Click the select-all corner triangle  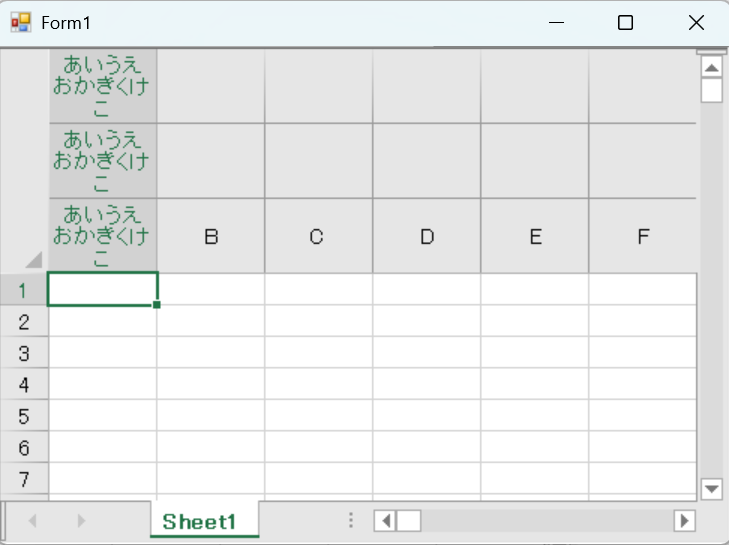click(x=34, y=259)
